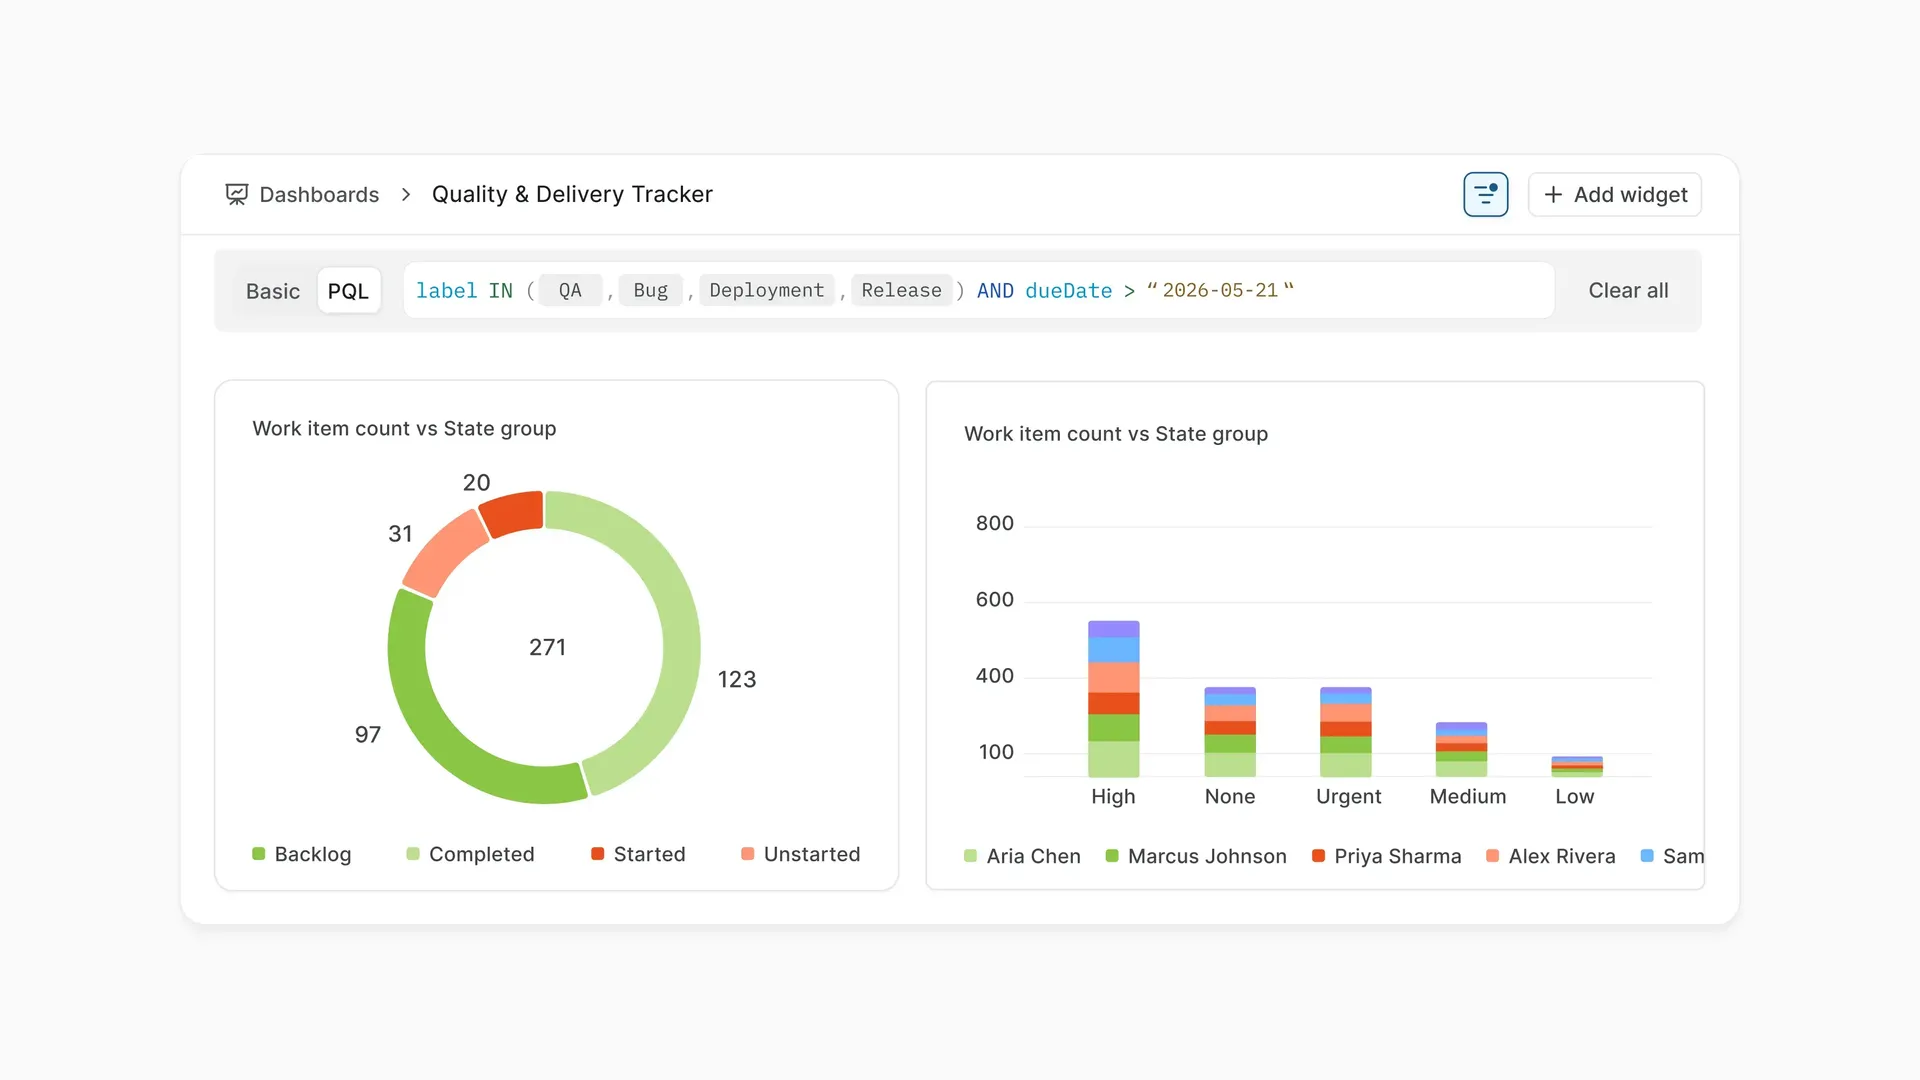Click the Aria Chen legend swatch

click(x=970, y=856)
